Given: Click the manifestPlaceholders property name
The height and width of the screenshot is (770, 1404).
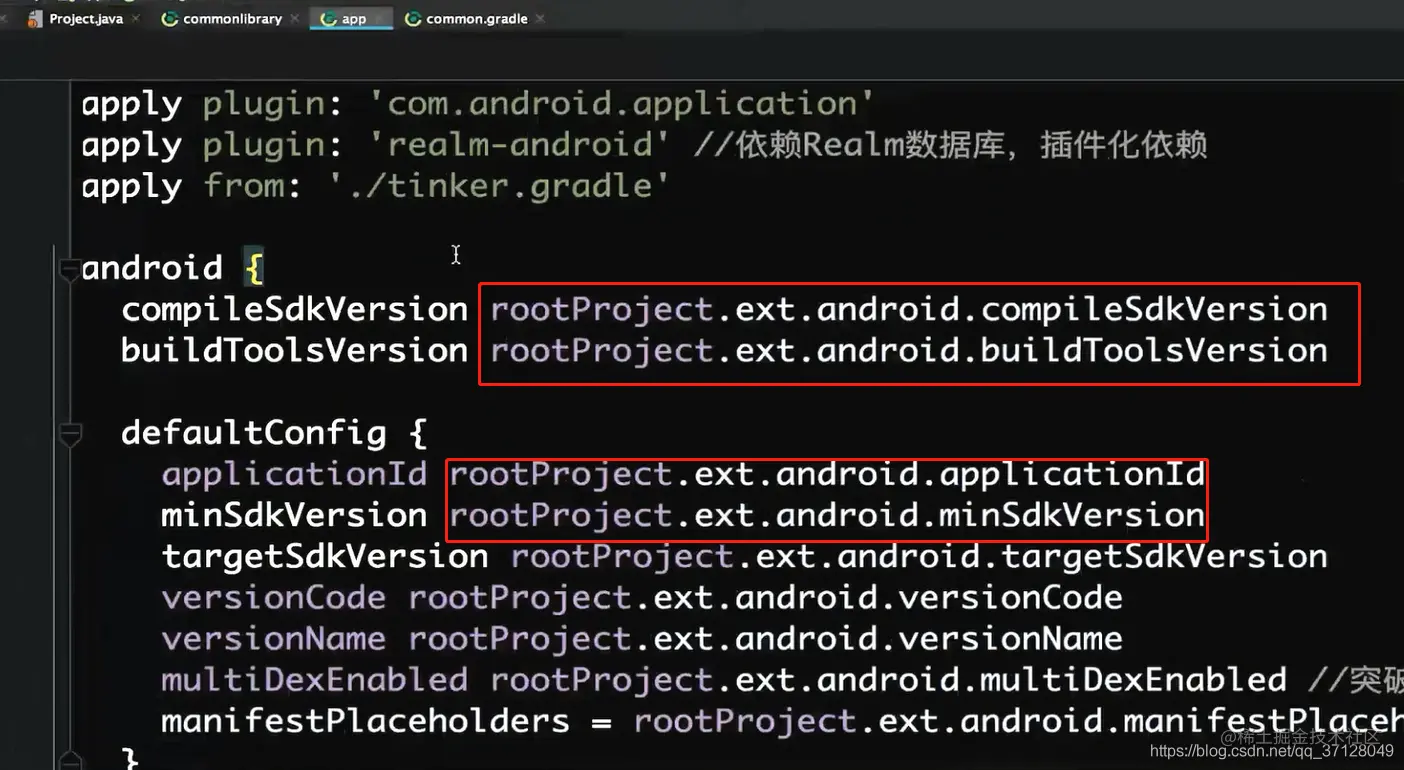Looking at the screenshot, I should click(x=365, y=720).
